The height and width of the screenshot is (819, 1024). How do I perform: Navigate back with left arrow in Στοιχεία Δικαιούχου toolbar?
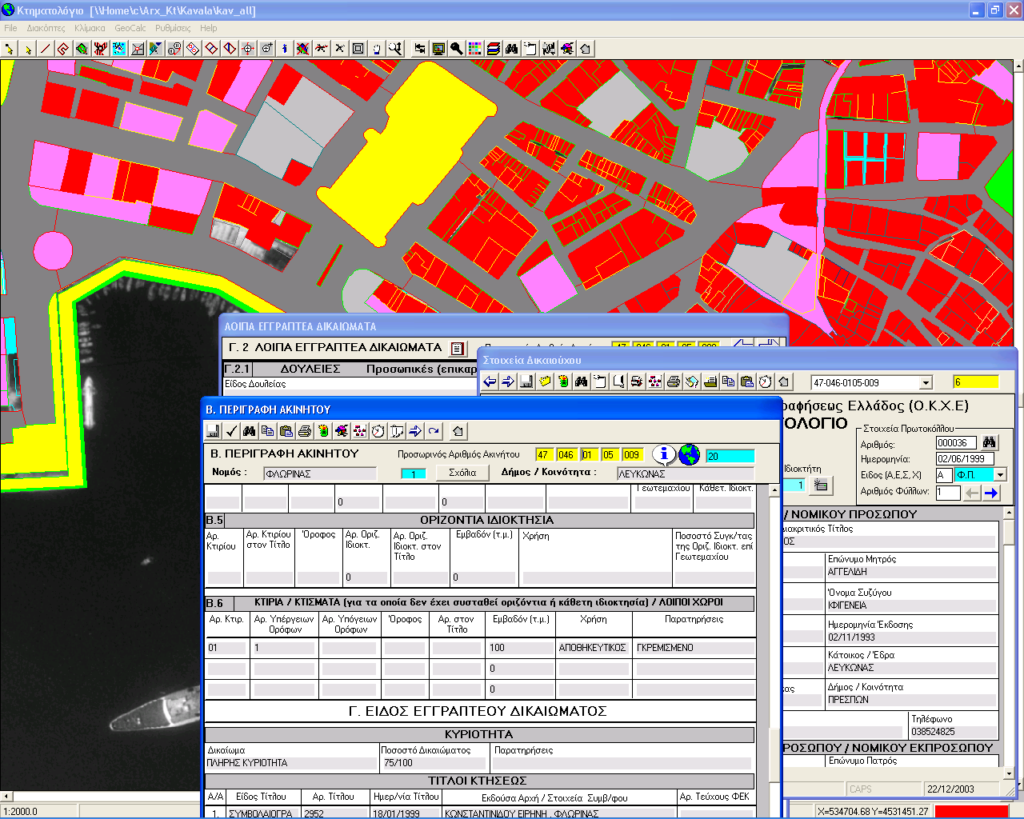pos(488,381)
